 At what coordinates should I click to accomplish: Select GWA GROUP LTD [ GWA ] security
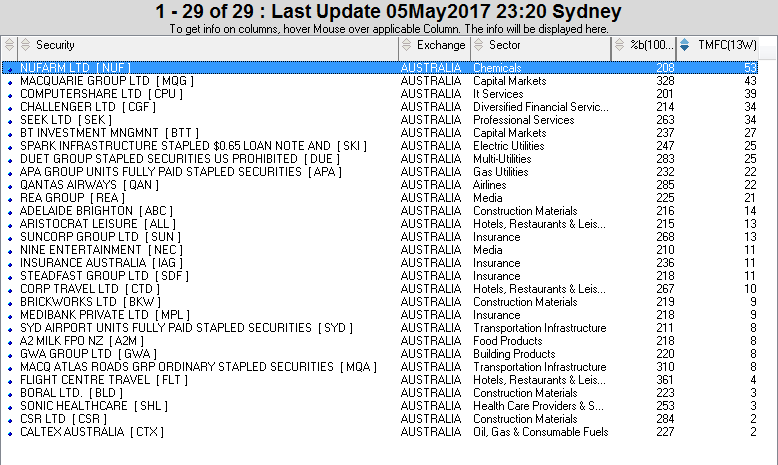click(x=88, y=353)
